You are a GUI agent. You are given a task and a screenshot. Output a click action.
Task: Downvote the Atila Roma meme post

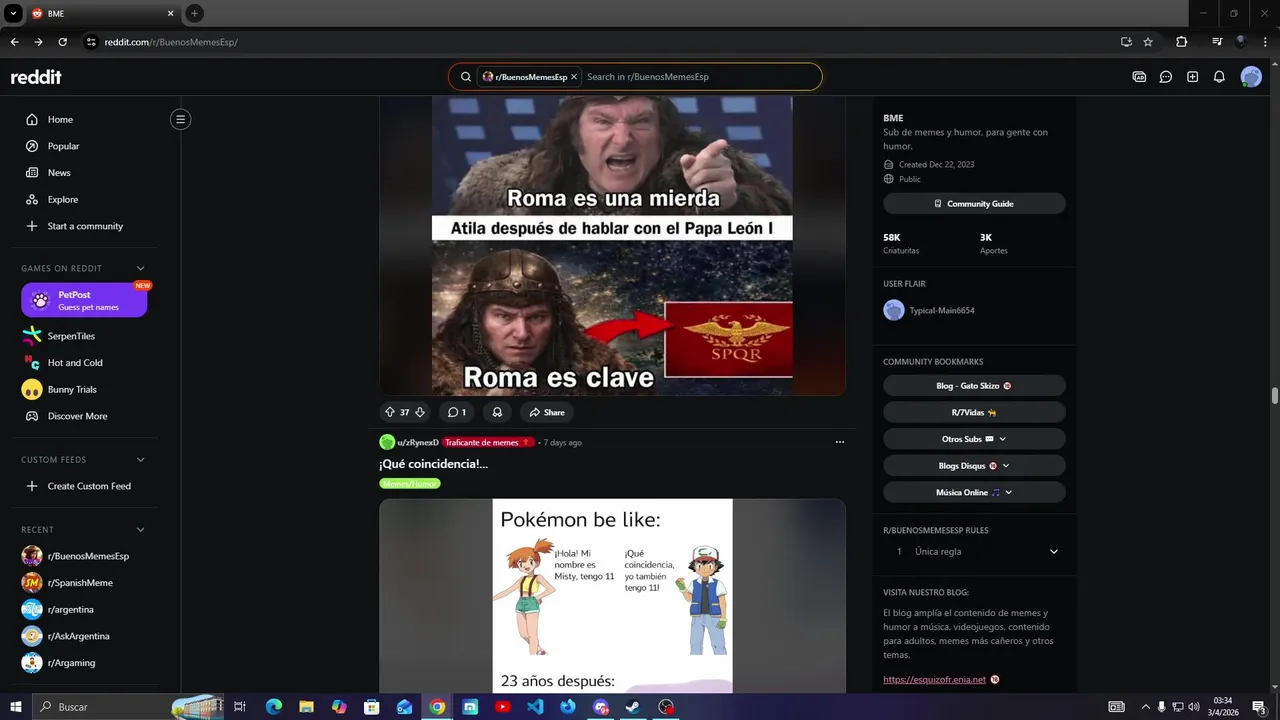[x=420, y=412]
